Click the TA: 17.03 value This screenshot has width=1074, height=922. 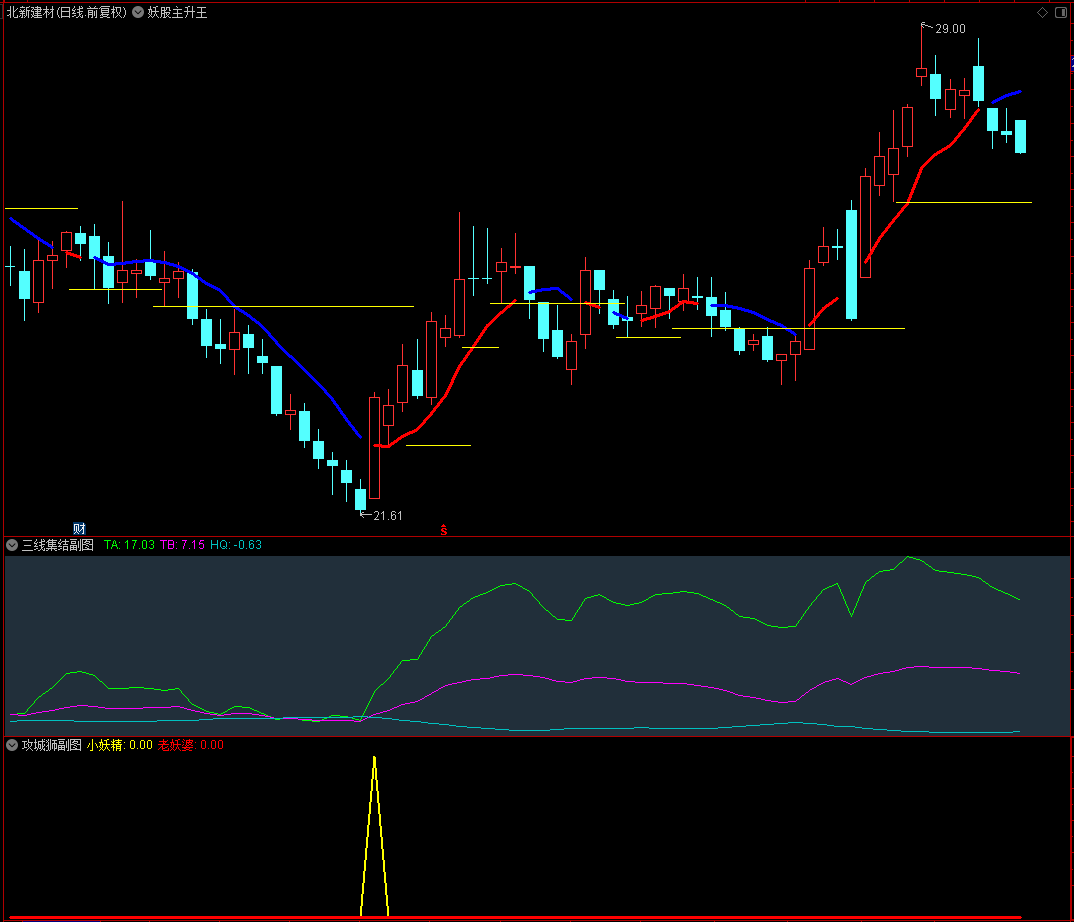pos(129,545)
